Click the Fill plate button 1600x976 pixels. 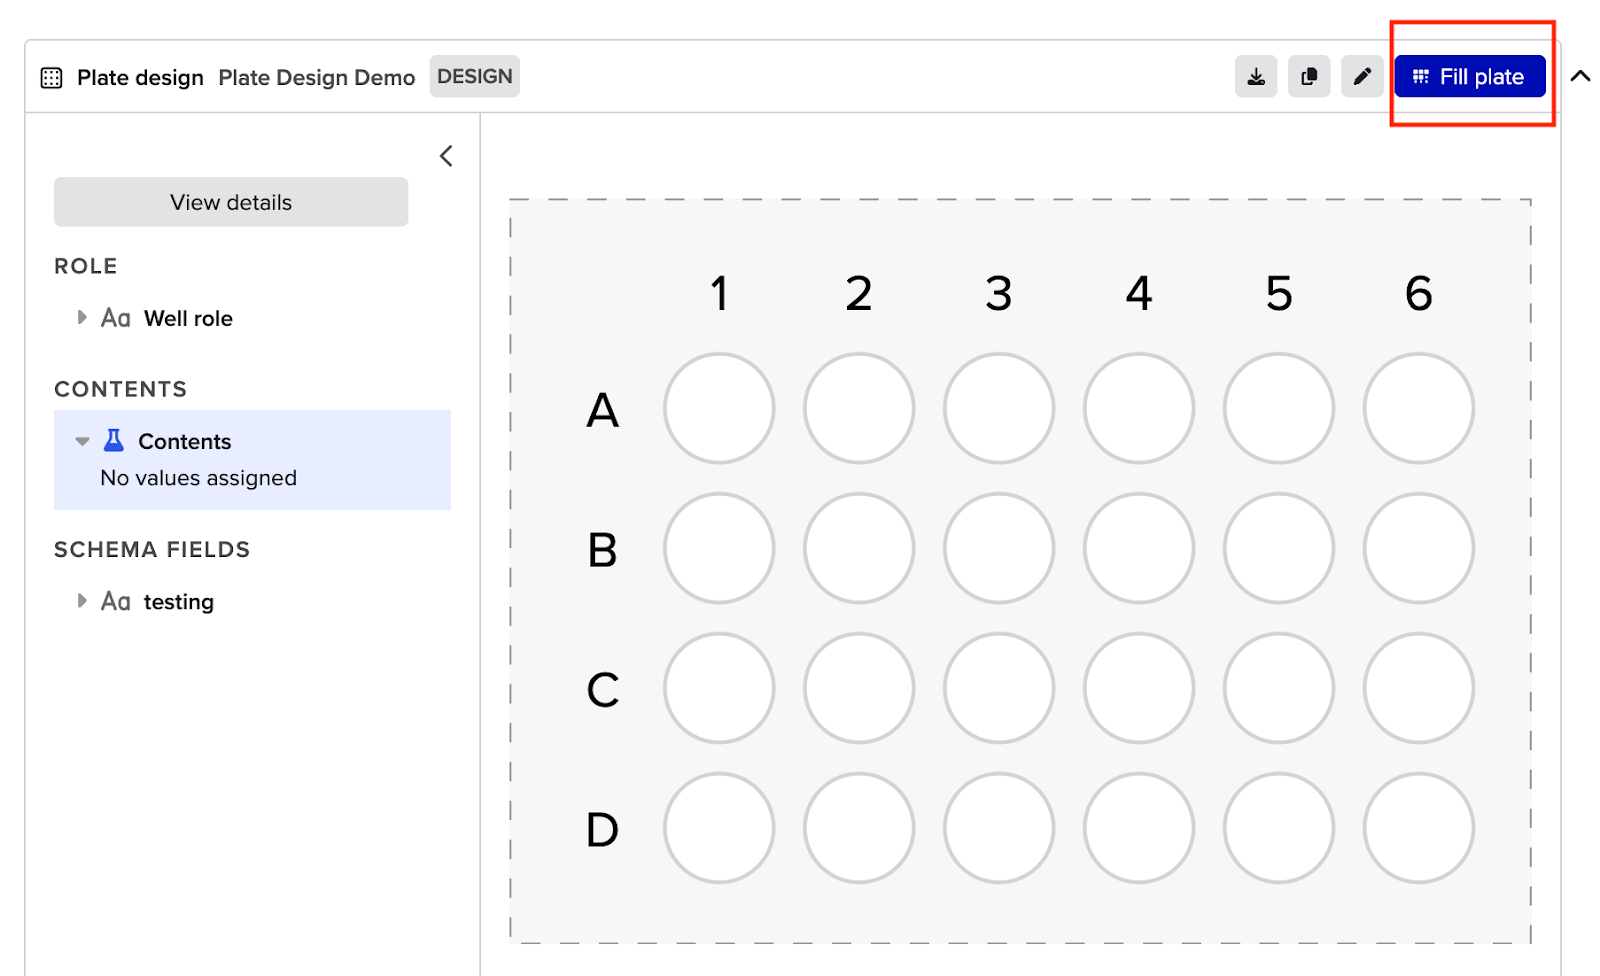coord(1470,77)
